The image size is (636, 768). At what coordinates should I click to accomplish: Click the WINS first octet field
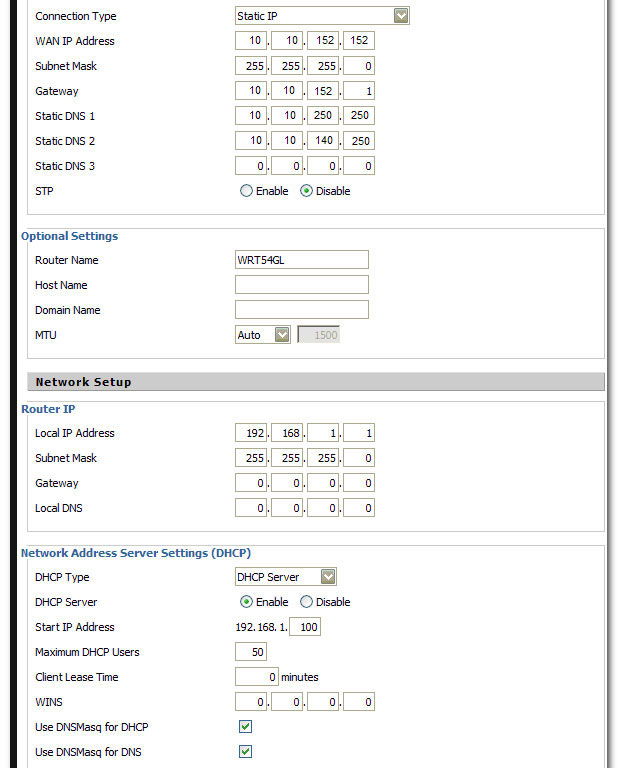[251, 702]
